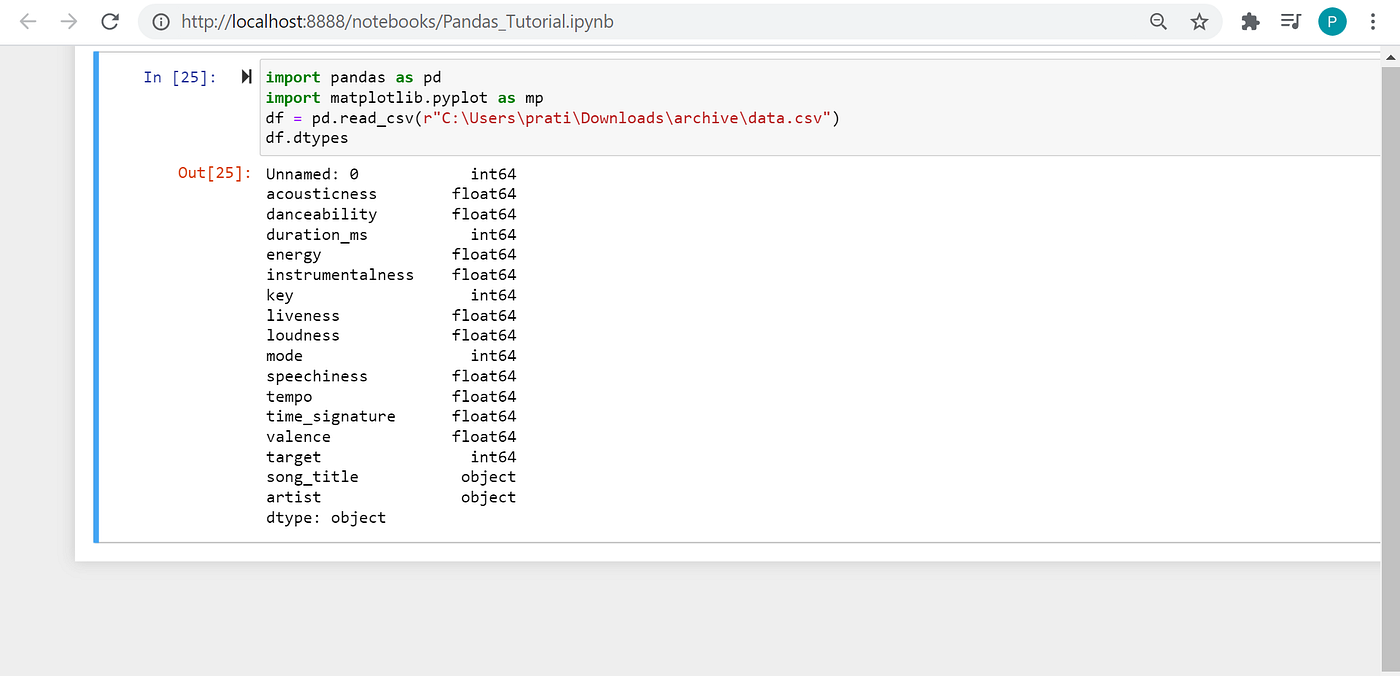Click the profile avatar P
Viewport: 1400px width, 676px height.
tap(1332, 21)
